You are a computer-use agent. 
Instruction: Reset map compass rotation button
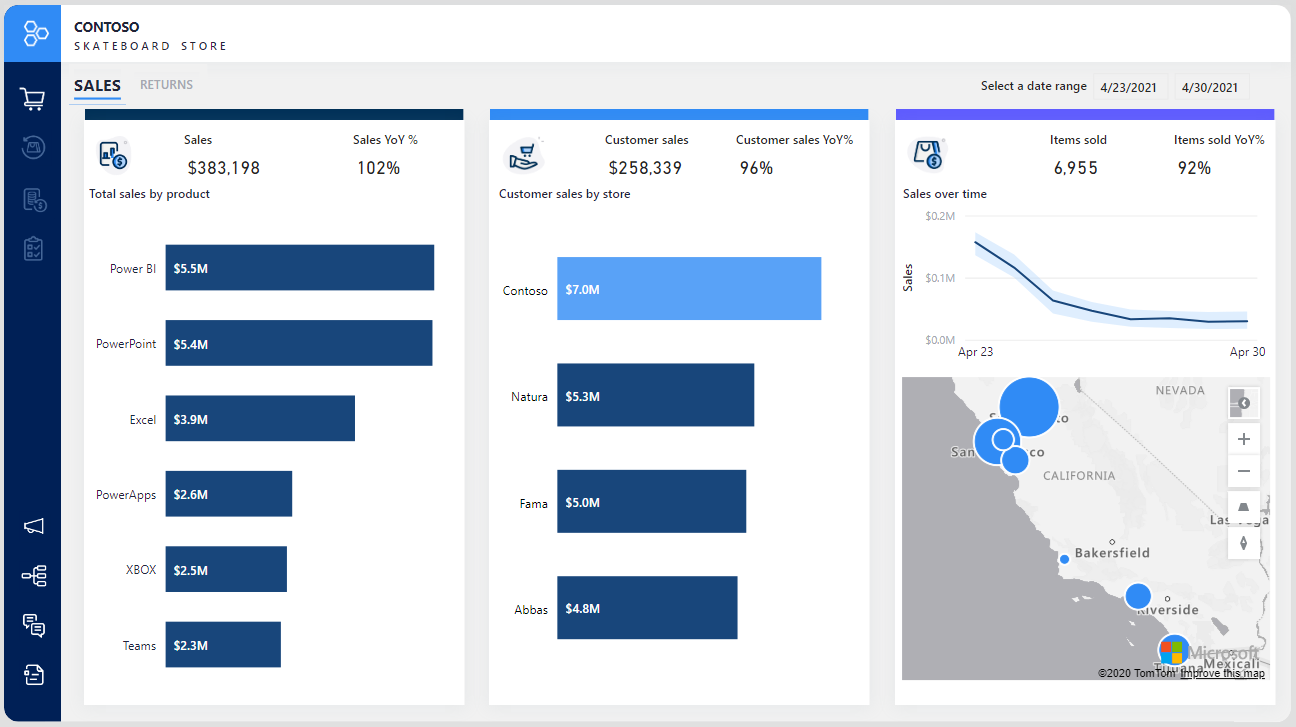coord(1244,543)
